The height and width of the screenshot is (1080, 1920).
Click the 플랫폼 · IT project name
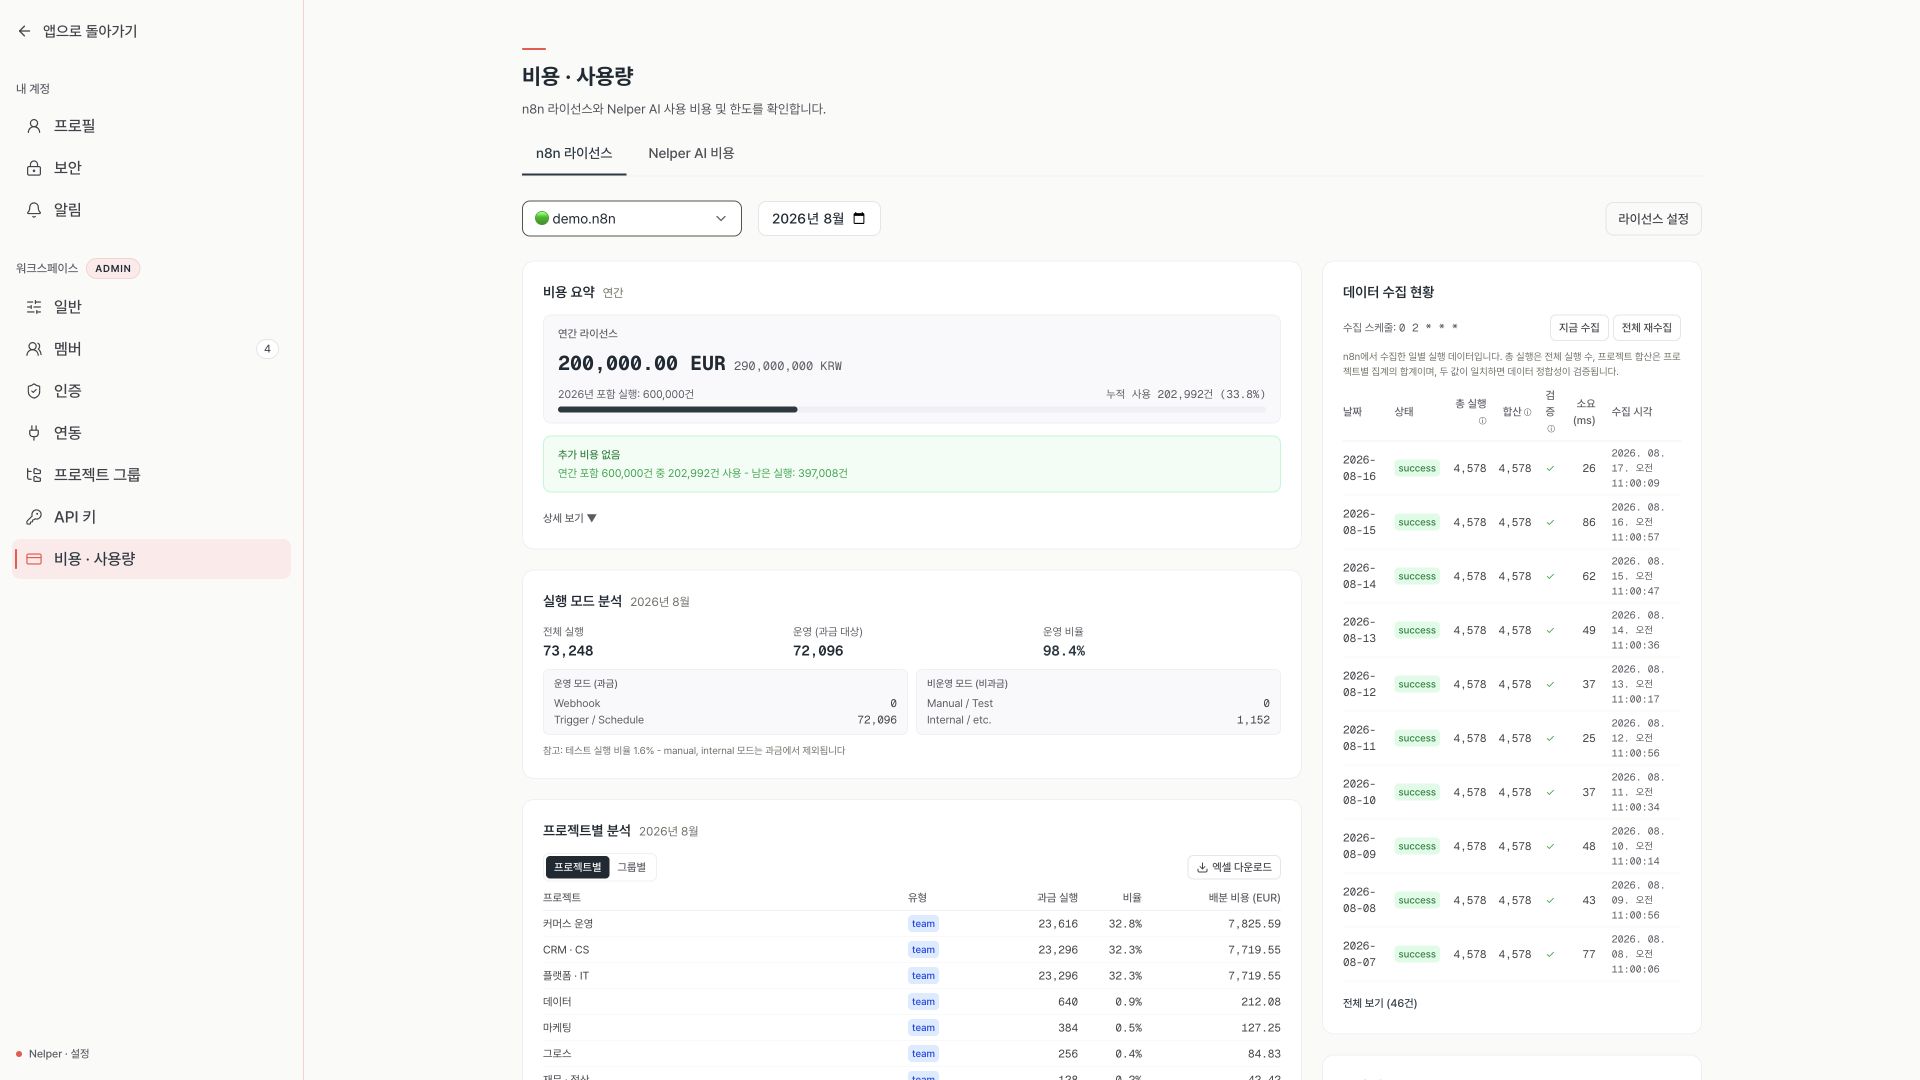566,976
